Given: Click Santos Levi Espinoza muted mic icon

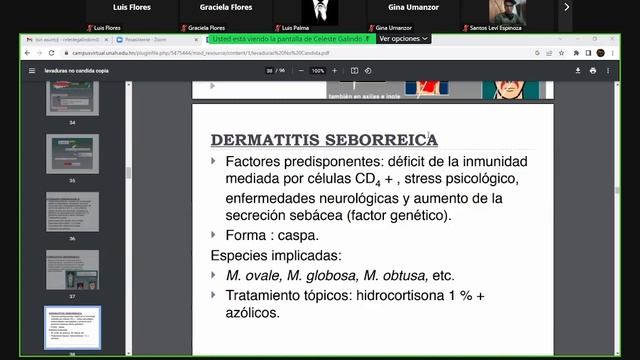Looking at the screenshot, I should (465, 28).
